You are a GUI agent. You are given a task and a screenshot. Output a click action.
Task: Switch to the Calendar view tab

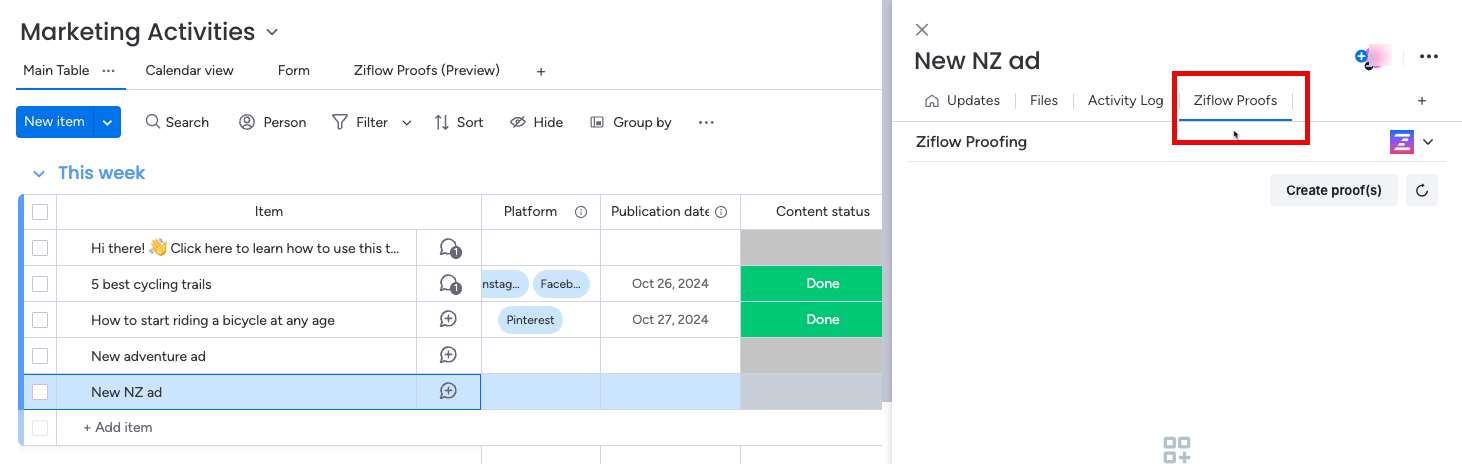(189, 71)
